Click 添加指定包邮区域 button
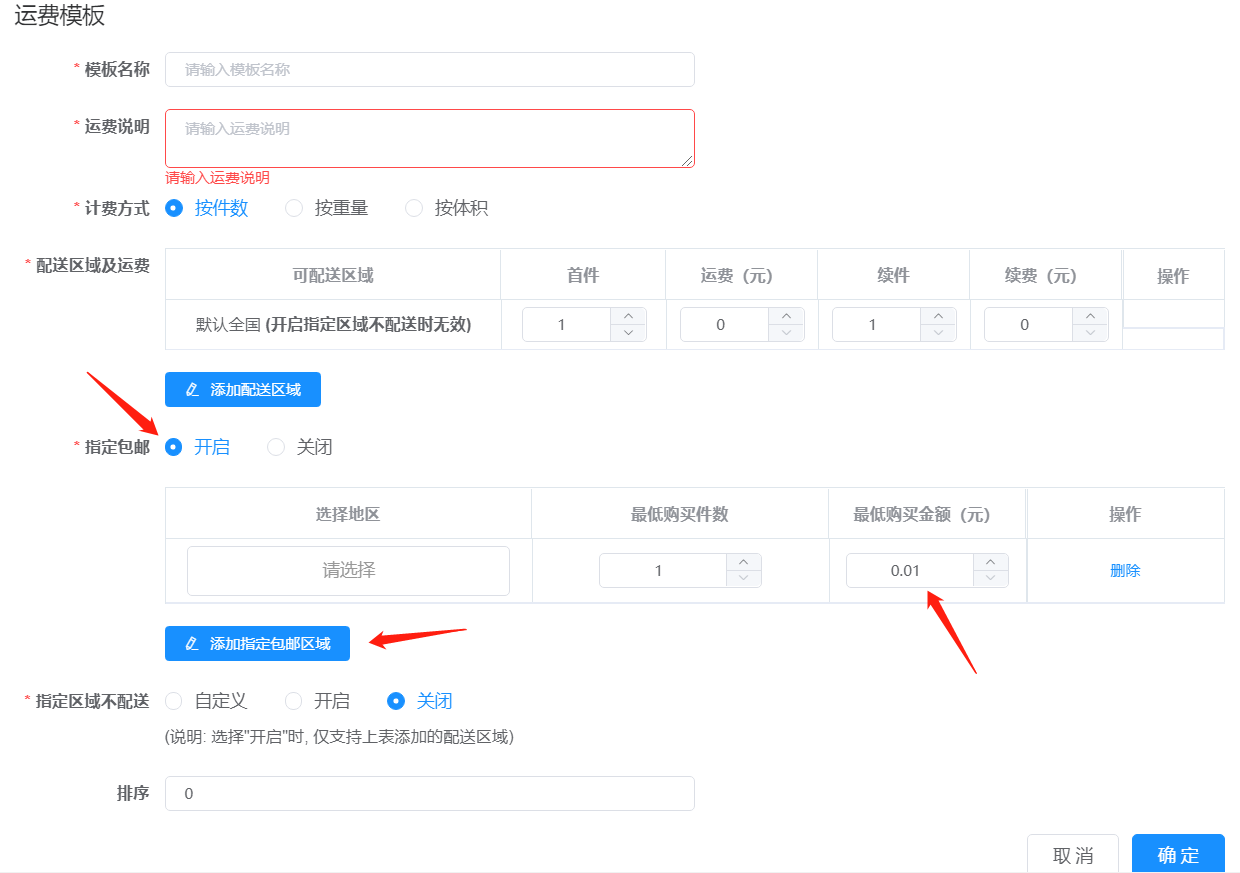Screen dimensions: 1240x873 coord(257,644)
